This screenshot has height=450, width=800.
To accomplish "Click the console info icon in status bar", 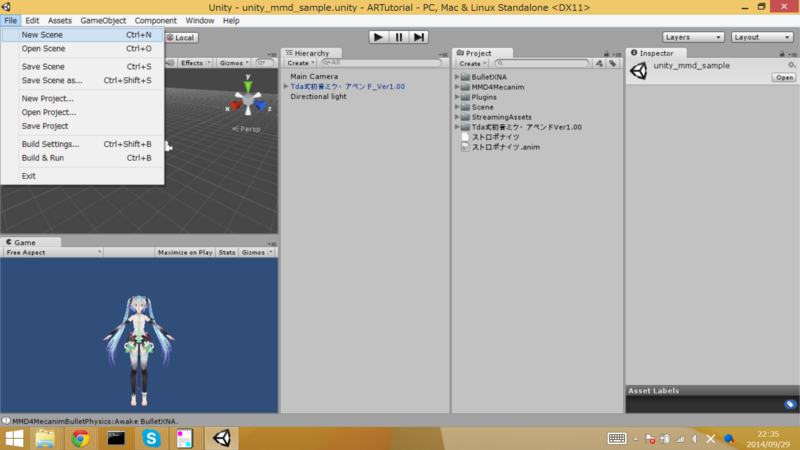I will [x=6, y=421].
